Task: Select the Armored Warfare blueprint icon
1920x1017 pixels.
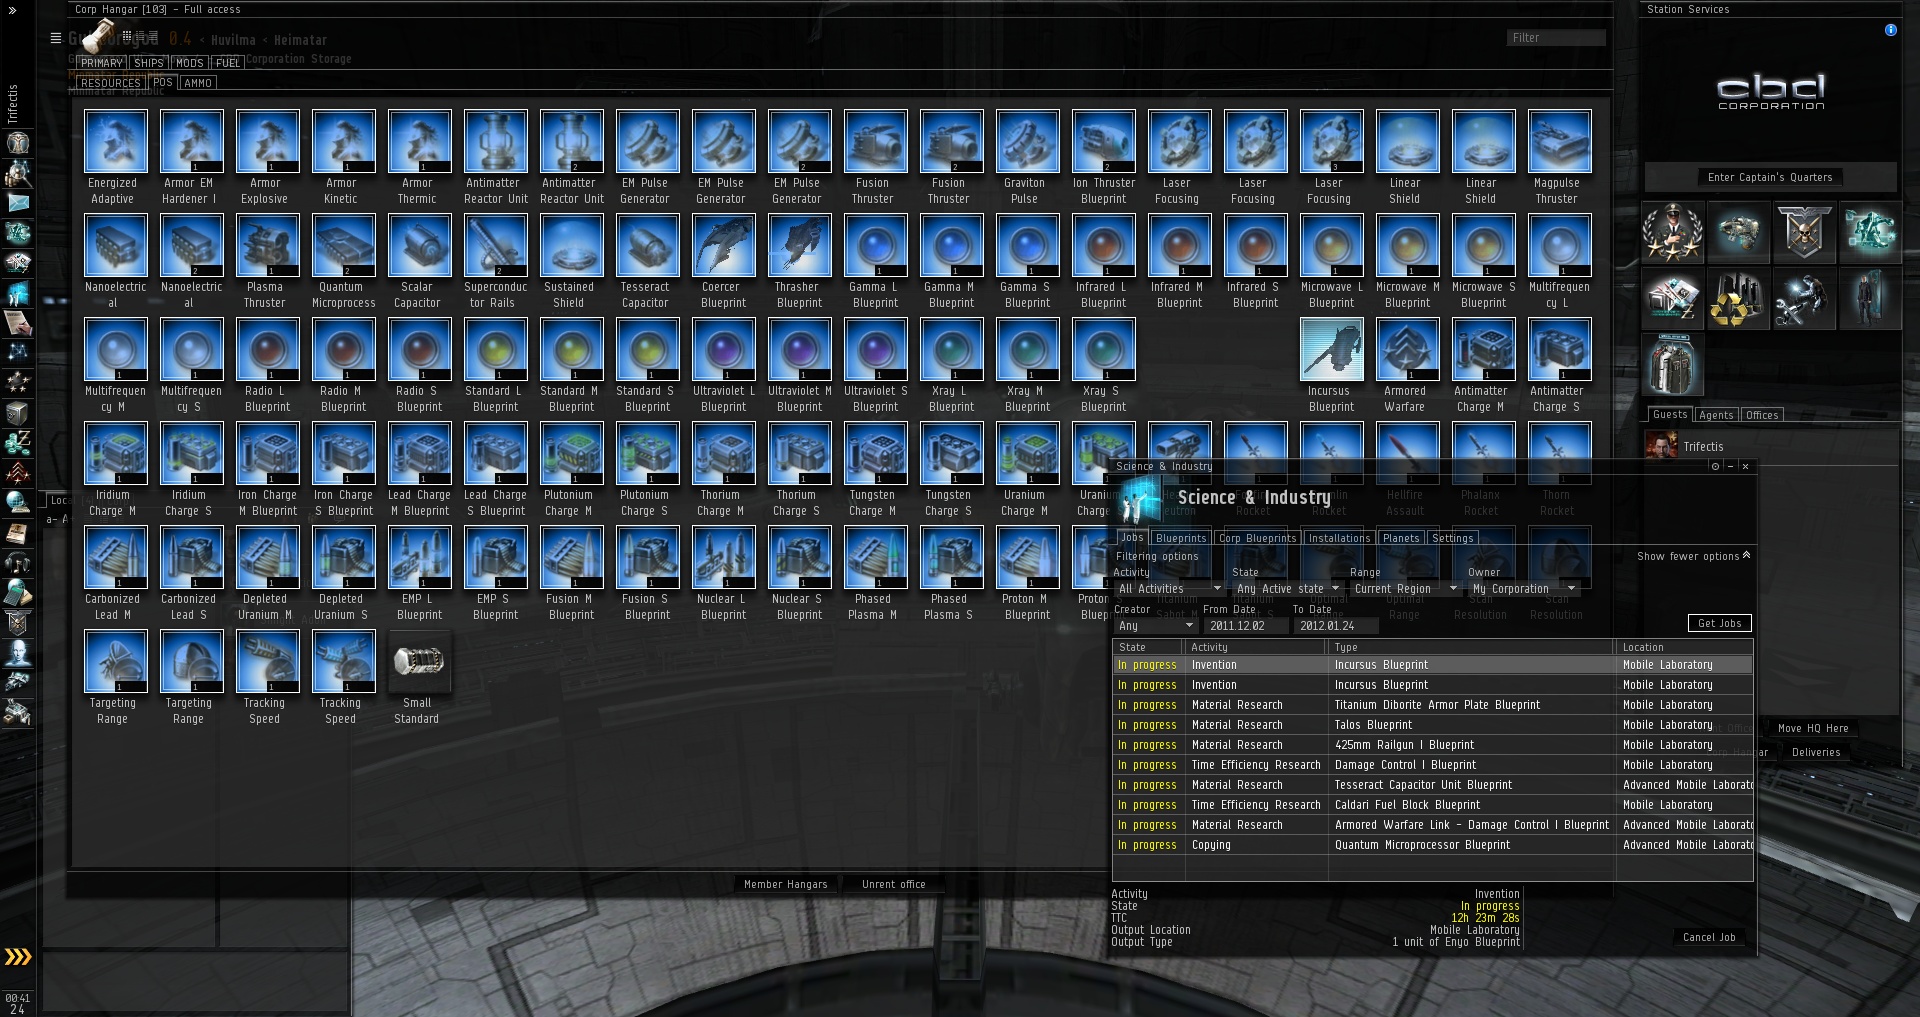Action: (1408, 349)
